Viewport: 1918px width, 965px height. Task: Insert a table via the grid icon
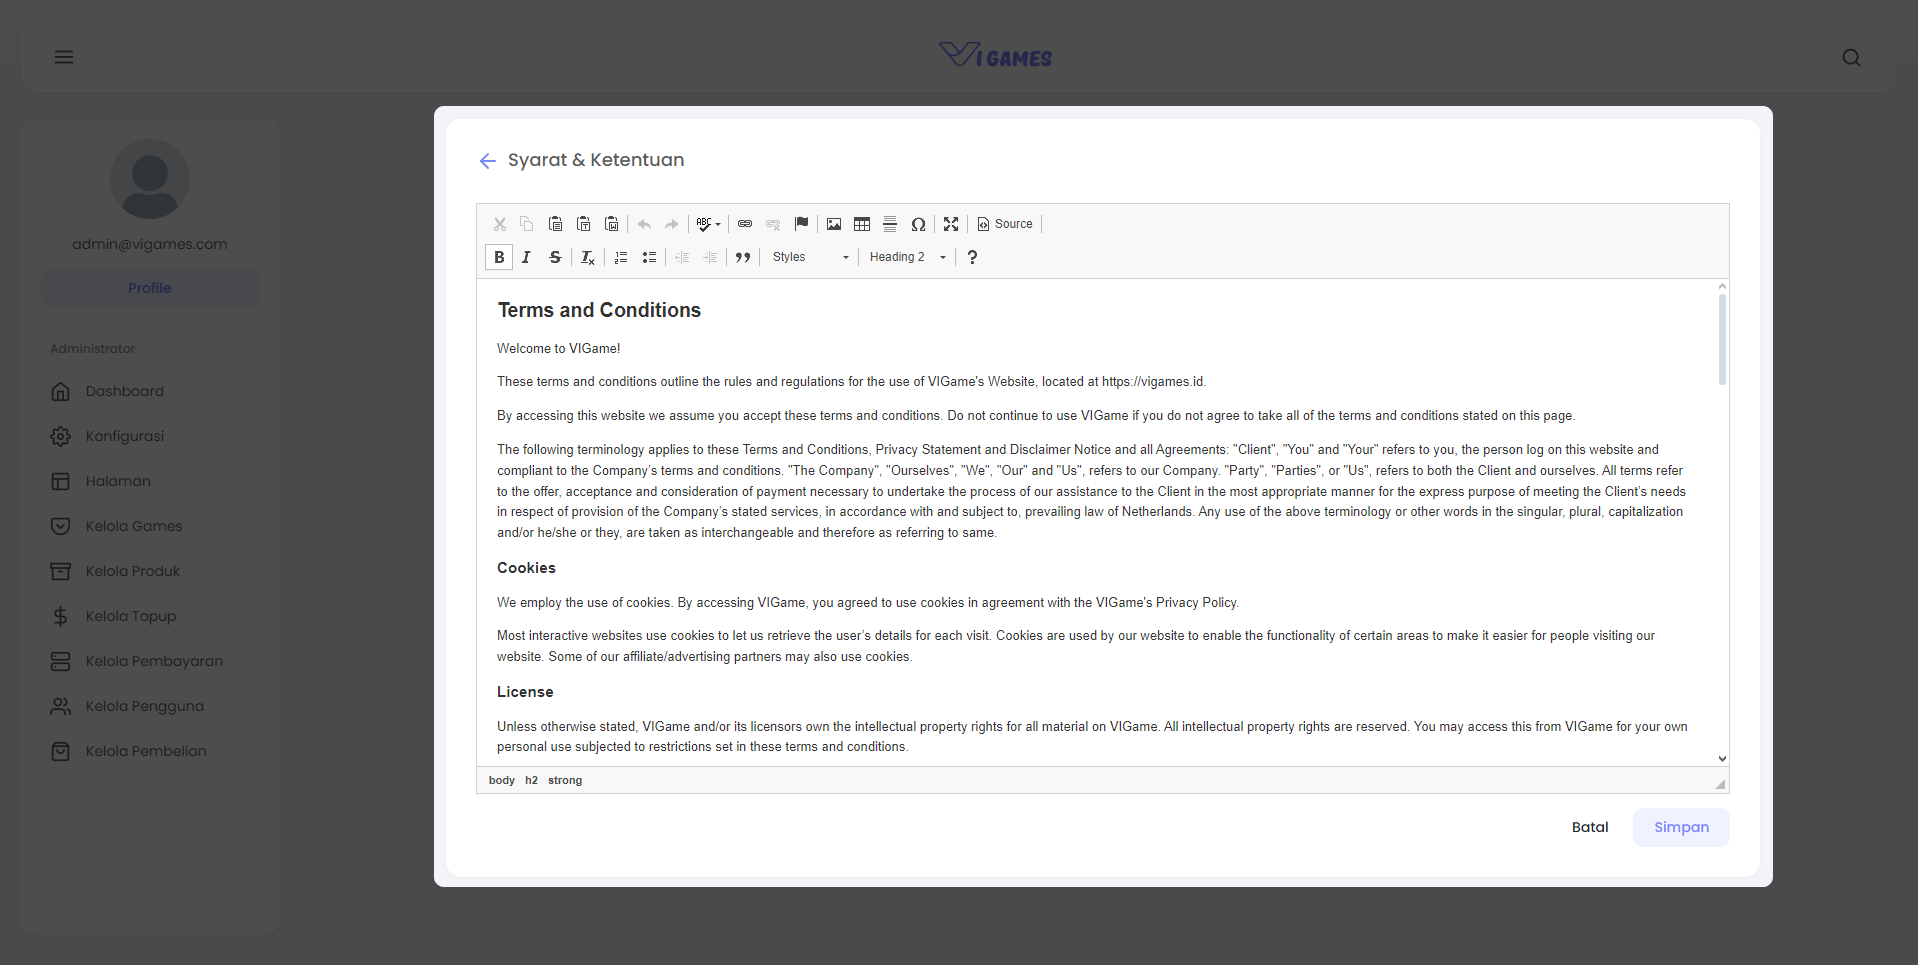tap(862, 224)
